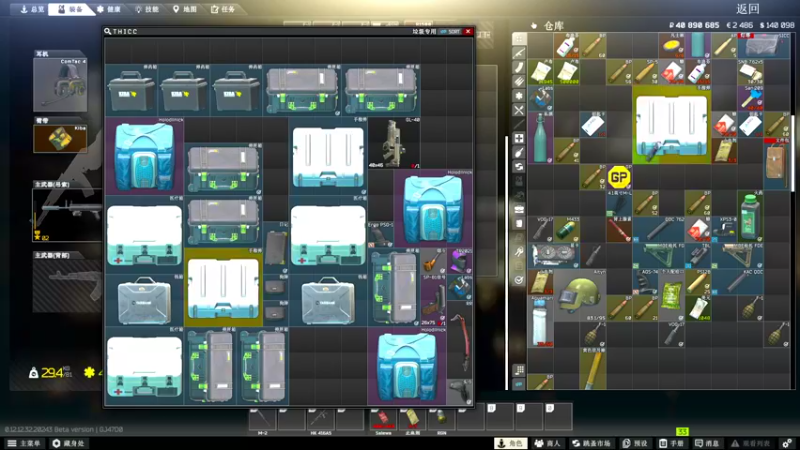Click the Kiba armband slot
This screenshot has width=800, height=450.
(60, 138)
